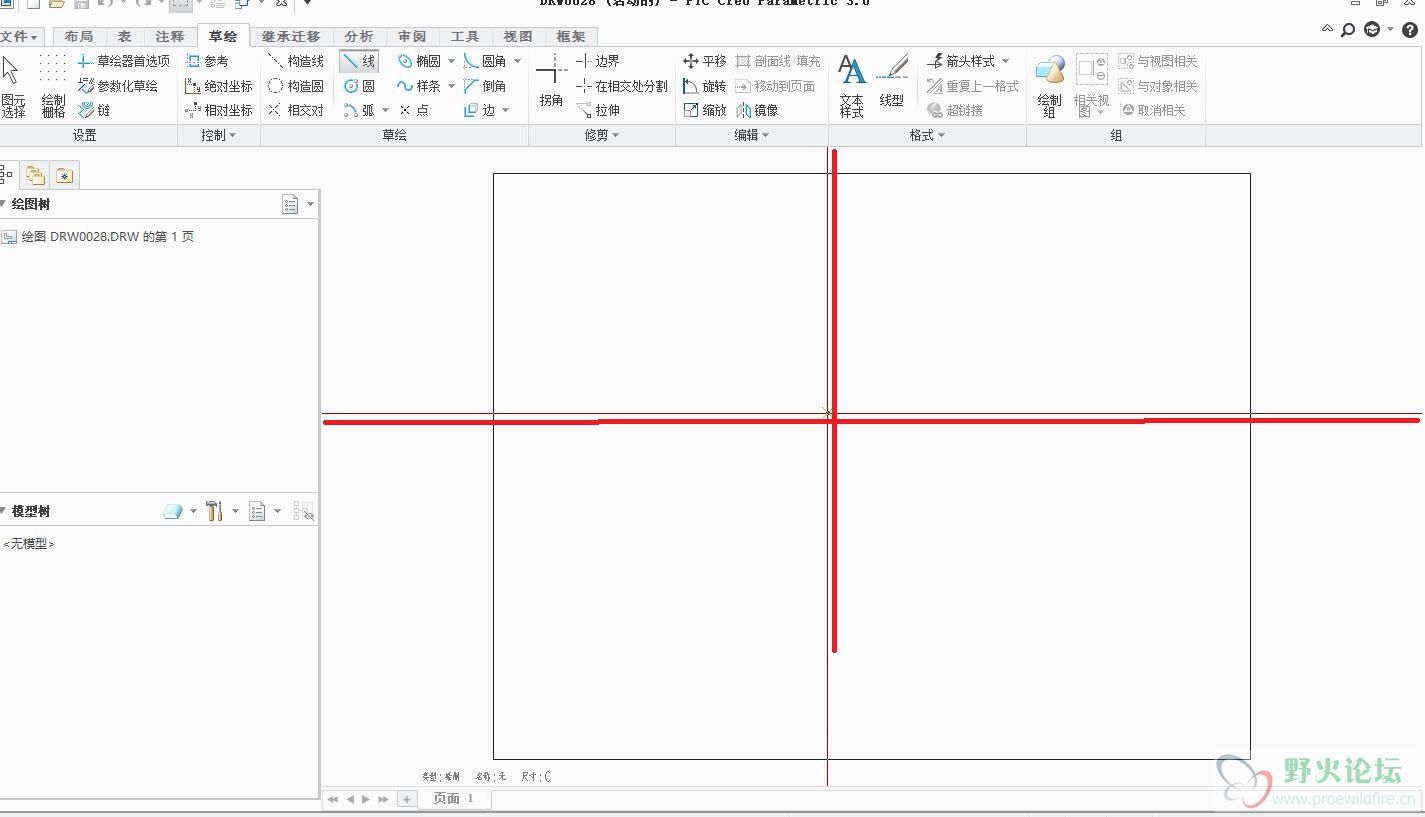Select the 弧 arc tool
Image resolution: width=1425 pixels, height=817 pixels.
359,110
